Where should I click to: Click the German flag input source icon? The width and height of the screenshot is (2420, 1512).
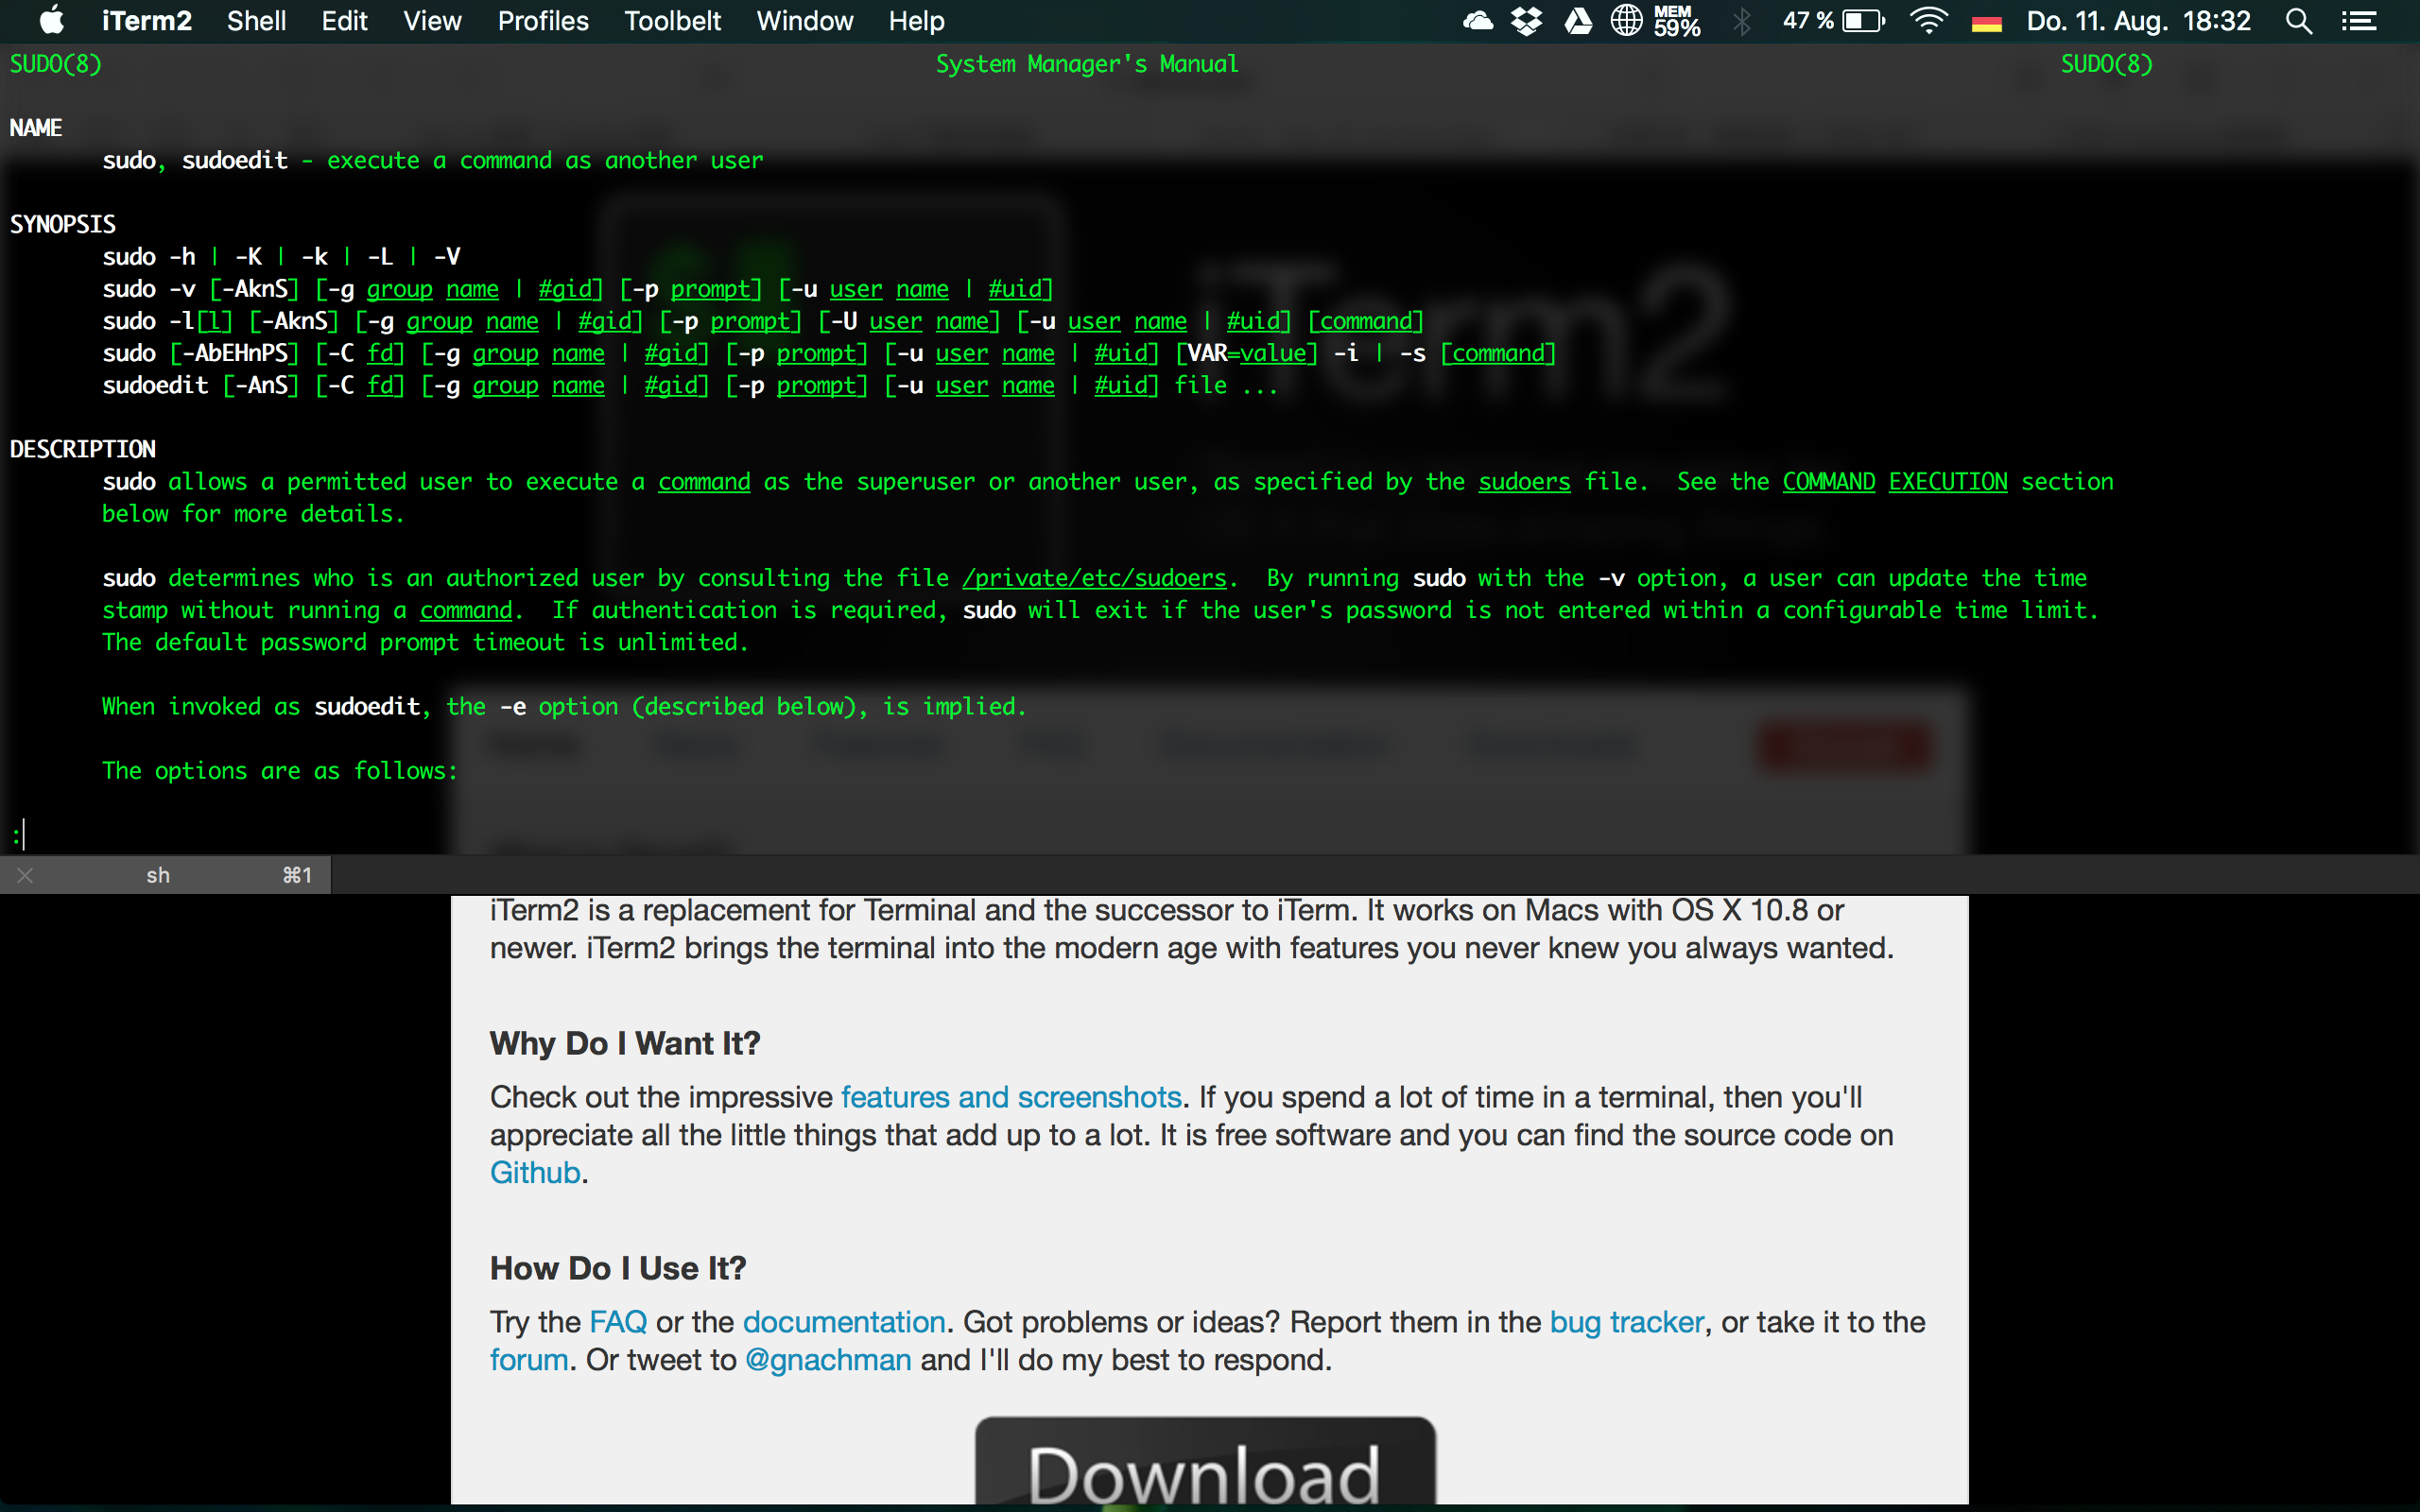pos(1986,22)
